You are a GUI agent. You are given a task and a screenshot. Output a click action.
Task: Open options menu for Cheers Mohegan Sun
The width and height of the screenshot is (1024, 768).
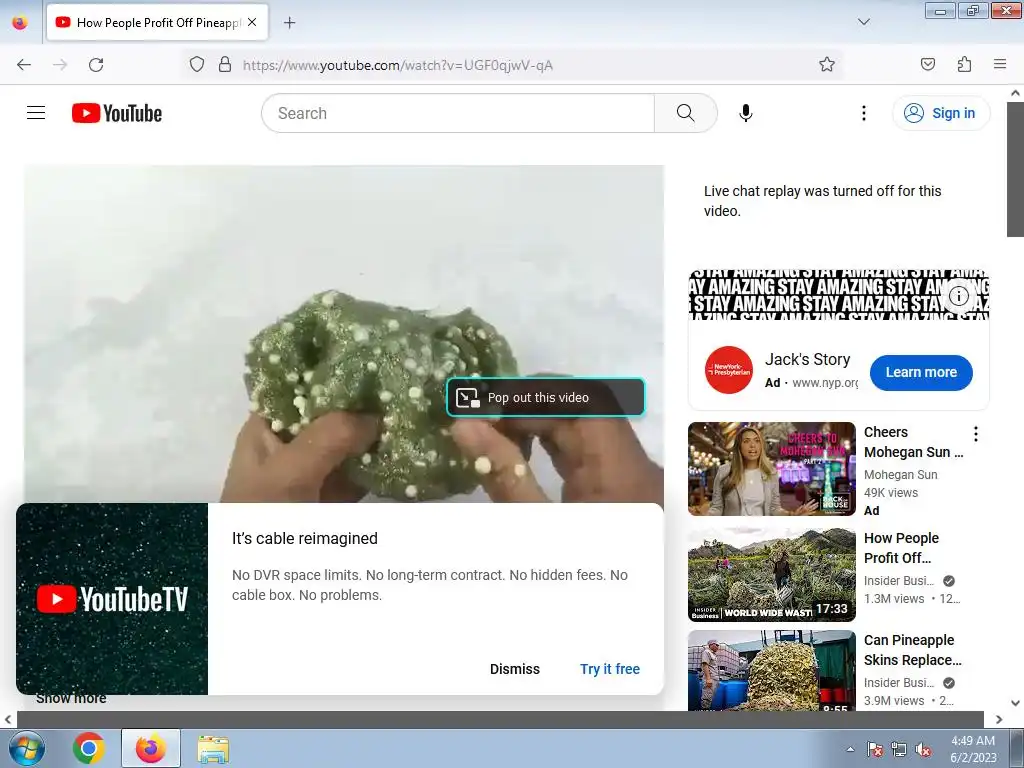pos(976,434)
